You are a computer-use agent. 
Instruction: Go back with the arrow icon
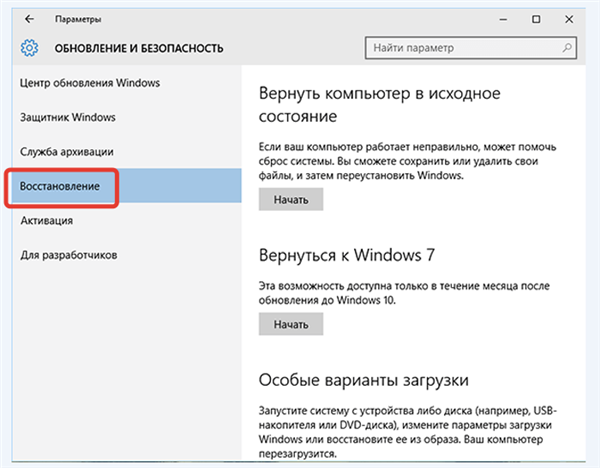tap(29, 19)
